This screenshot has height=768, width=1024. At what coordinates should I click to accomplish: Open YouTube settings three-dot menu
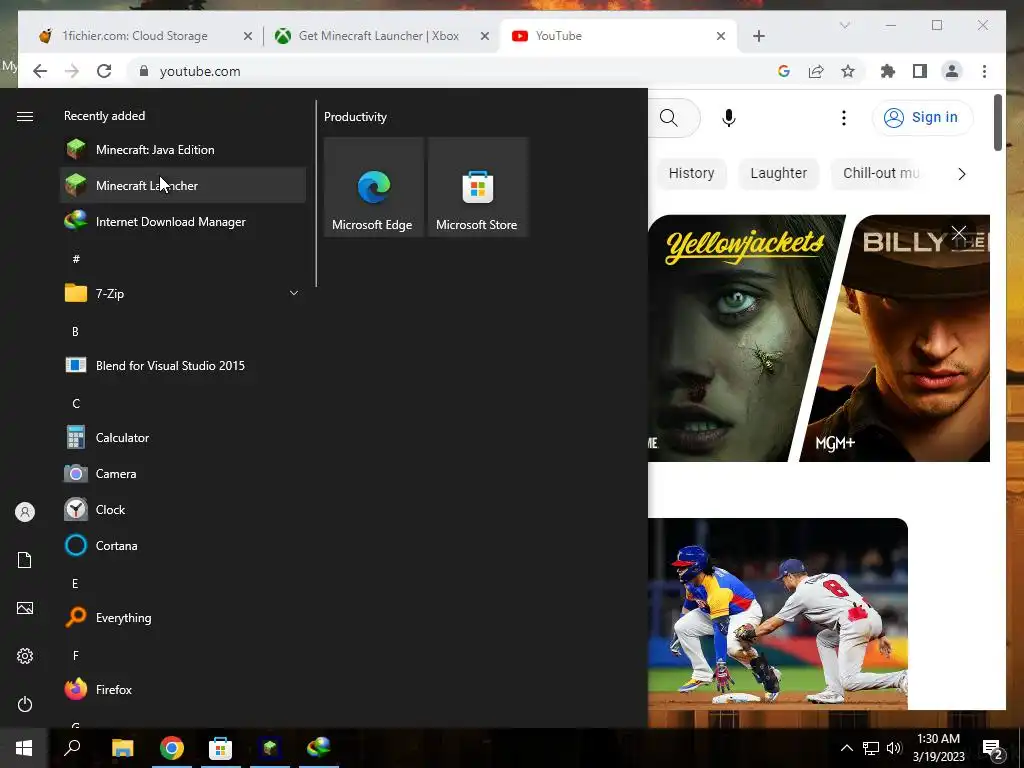[844, 118]
